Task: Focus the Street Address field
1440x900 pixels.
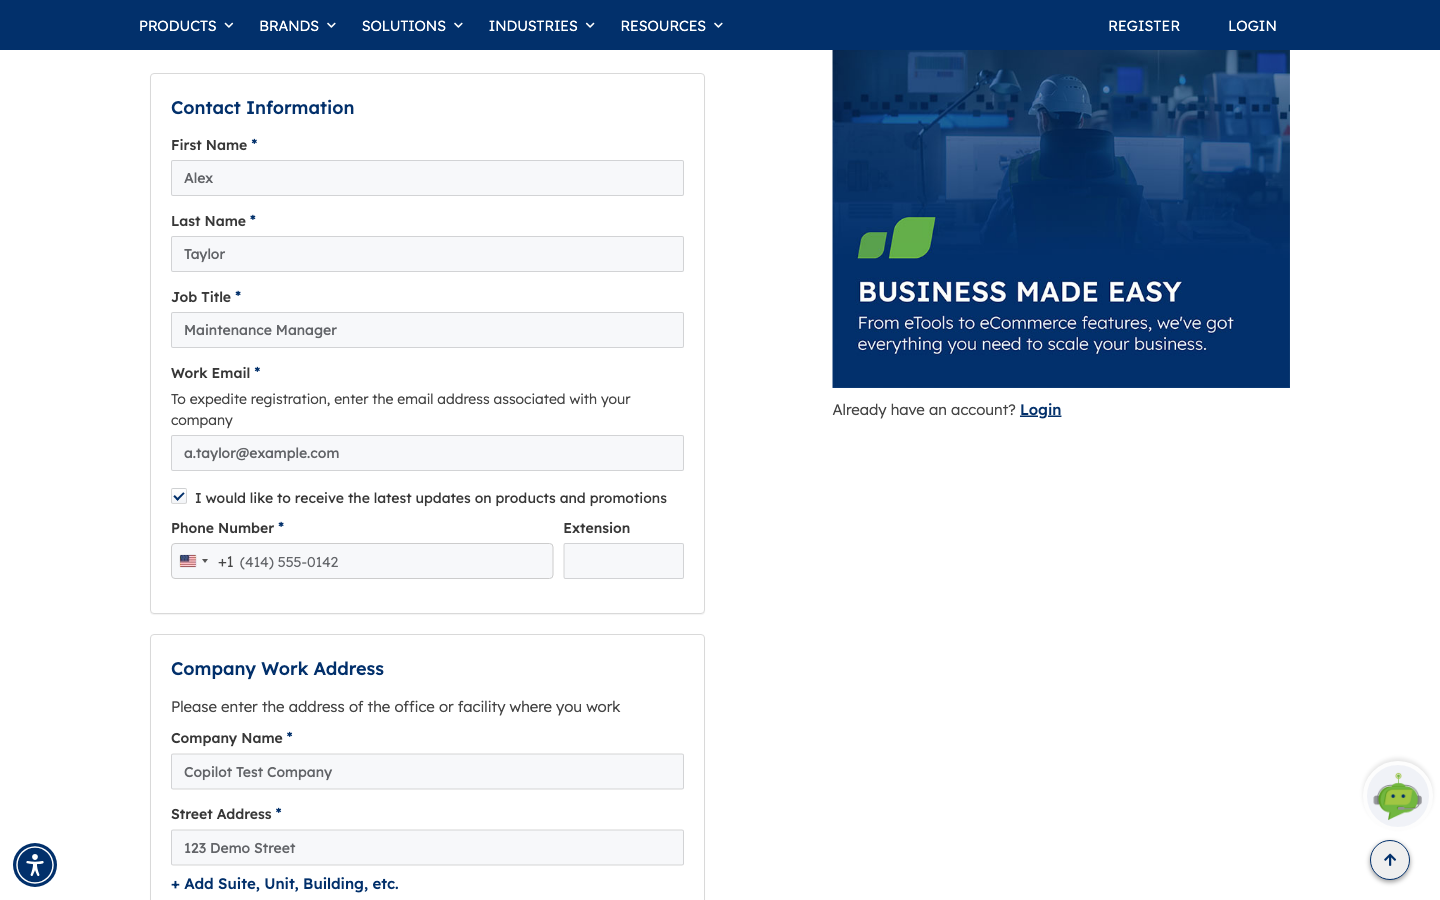Action: point(427,848)
